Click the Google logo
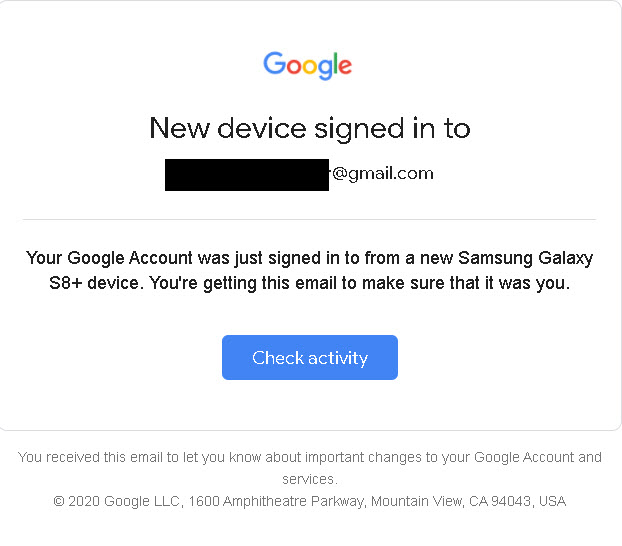This screenshot has width=622, height=546. point(308,66)
